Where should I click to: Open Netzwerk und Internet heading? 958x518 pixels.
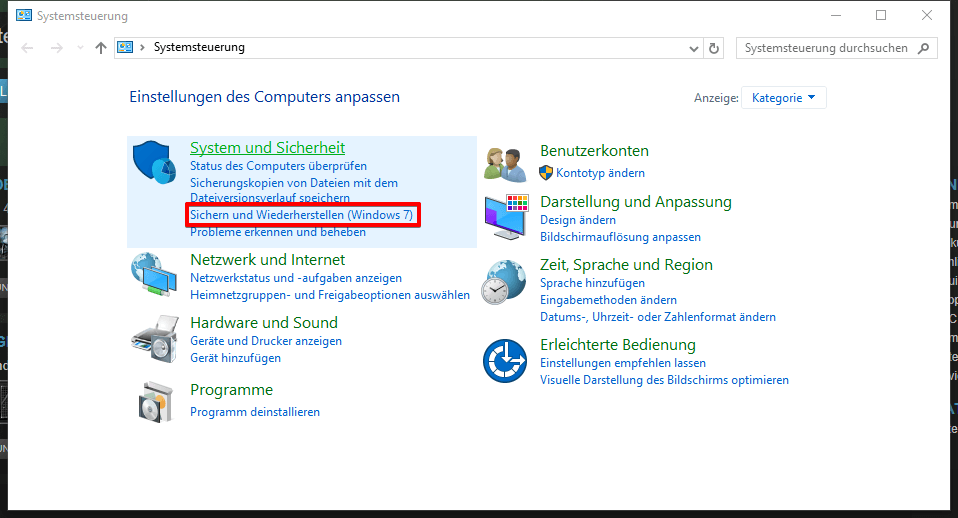268,260
